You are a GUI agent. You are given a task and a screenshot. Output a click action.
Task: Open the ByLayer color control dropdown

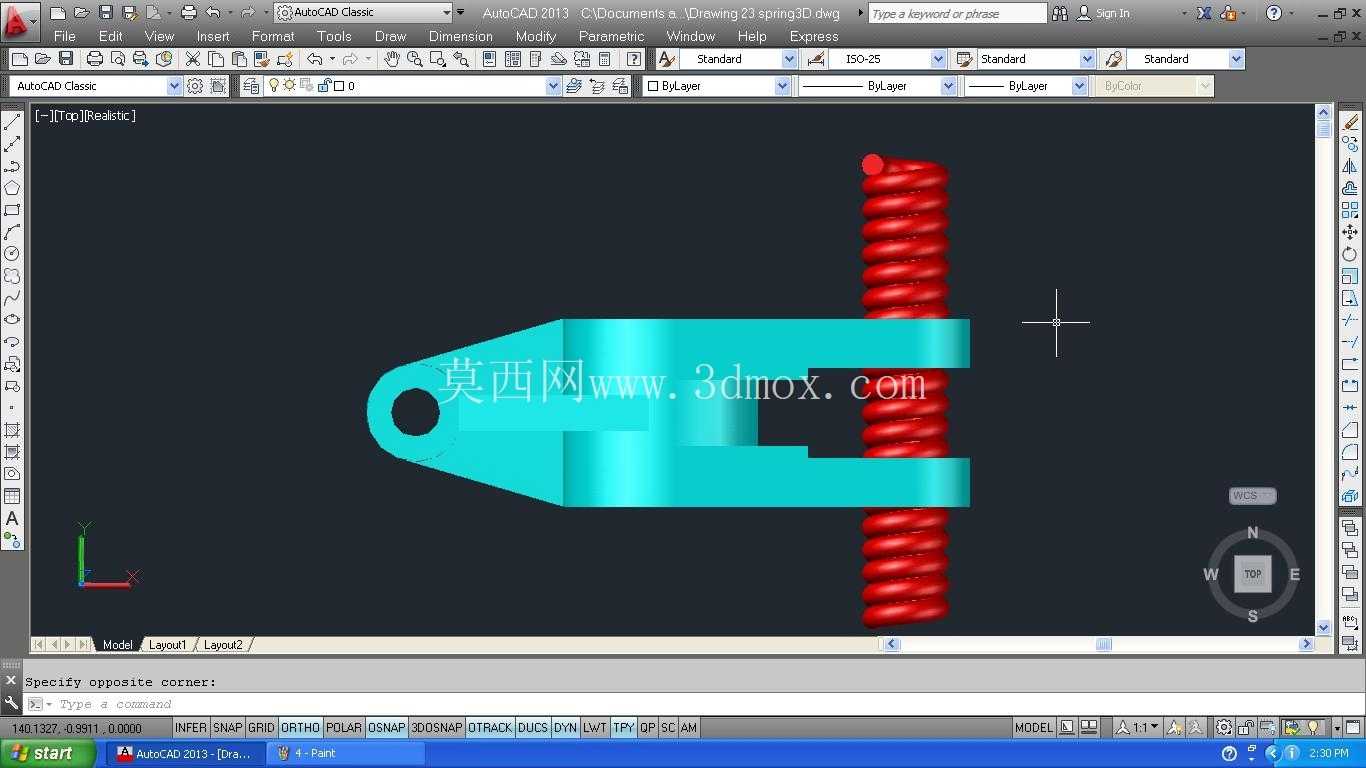(782, 86)
